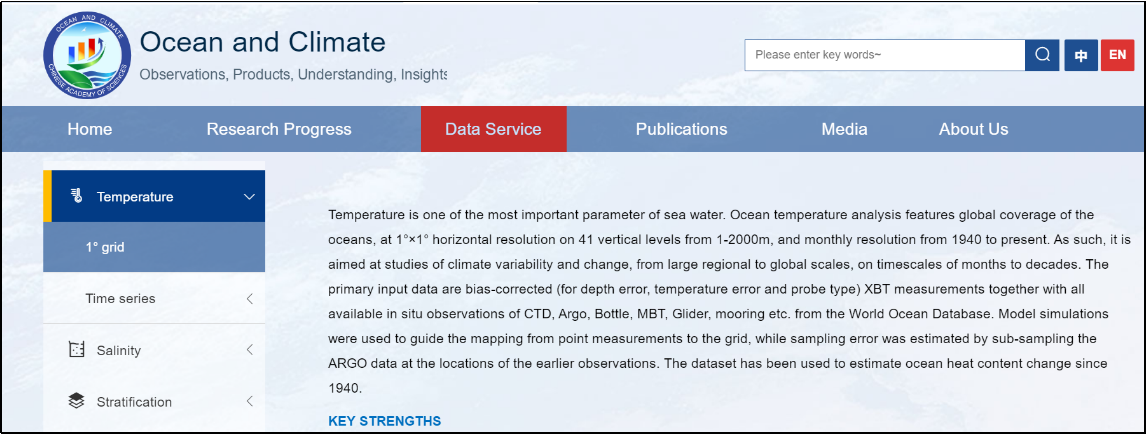Open the Publications menu item
Viewport: 1147px width, 435px height.
(682, 129)
